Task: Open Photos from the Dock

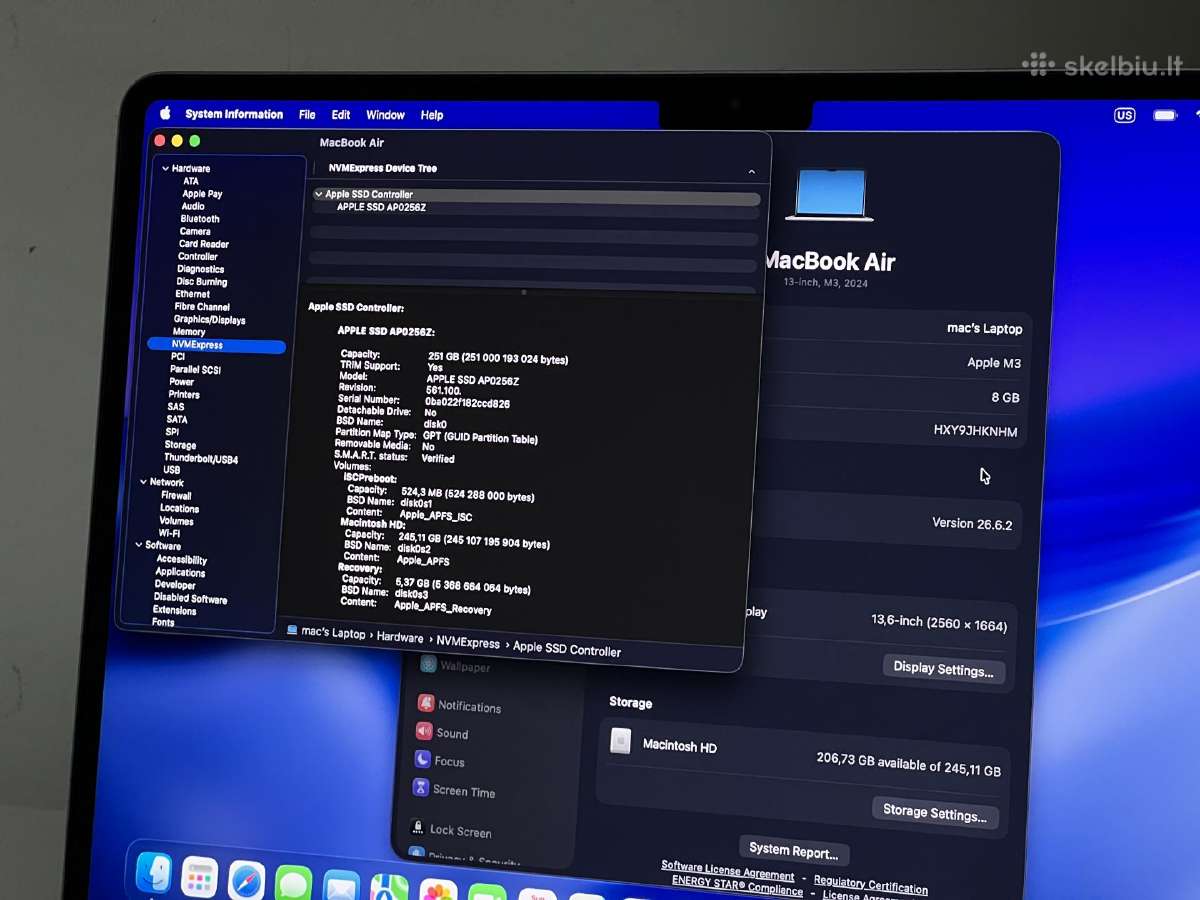Action: [438, 890]
